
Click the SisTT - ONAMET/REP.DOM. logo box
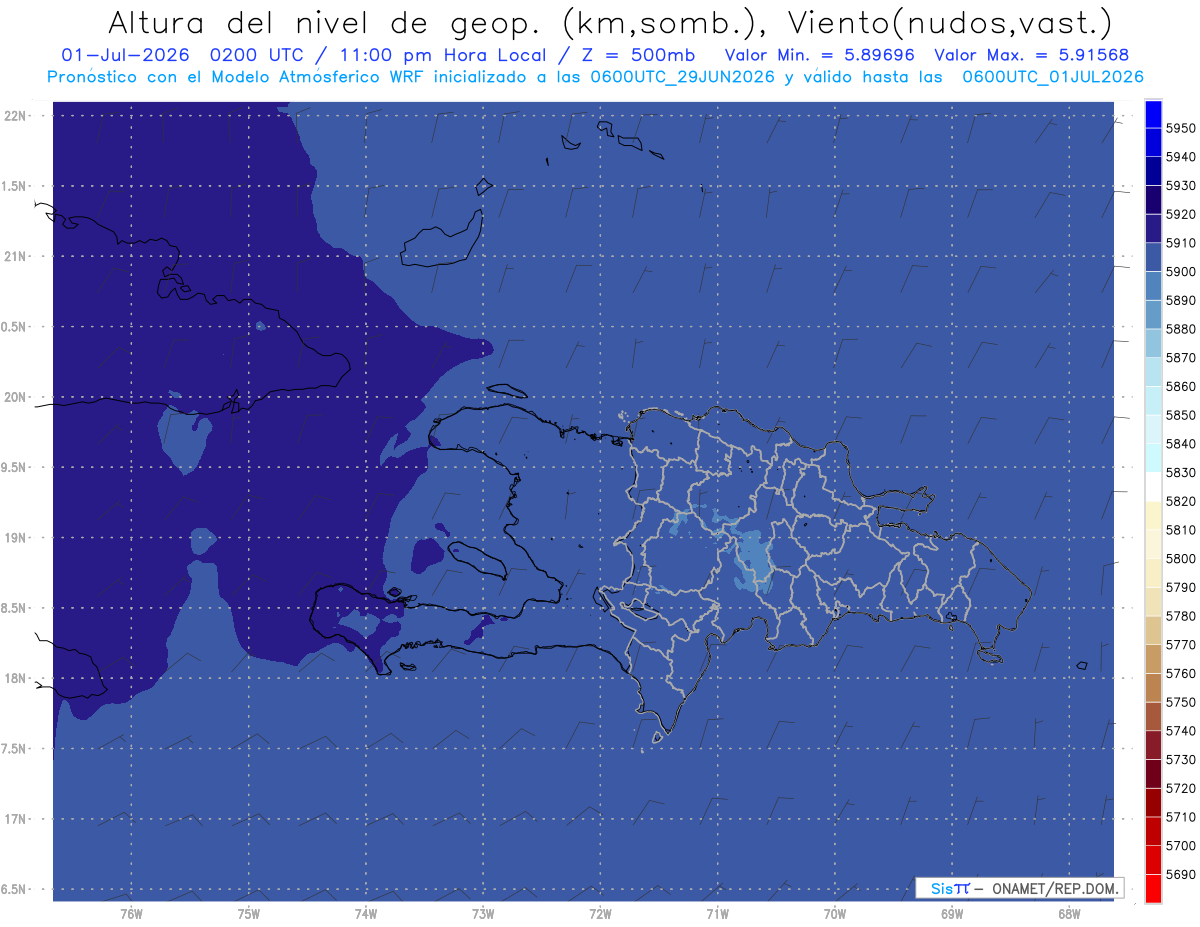click(x=1019, y=888)
